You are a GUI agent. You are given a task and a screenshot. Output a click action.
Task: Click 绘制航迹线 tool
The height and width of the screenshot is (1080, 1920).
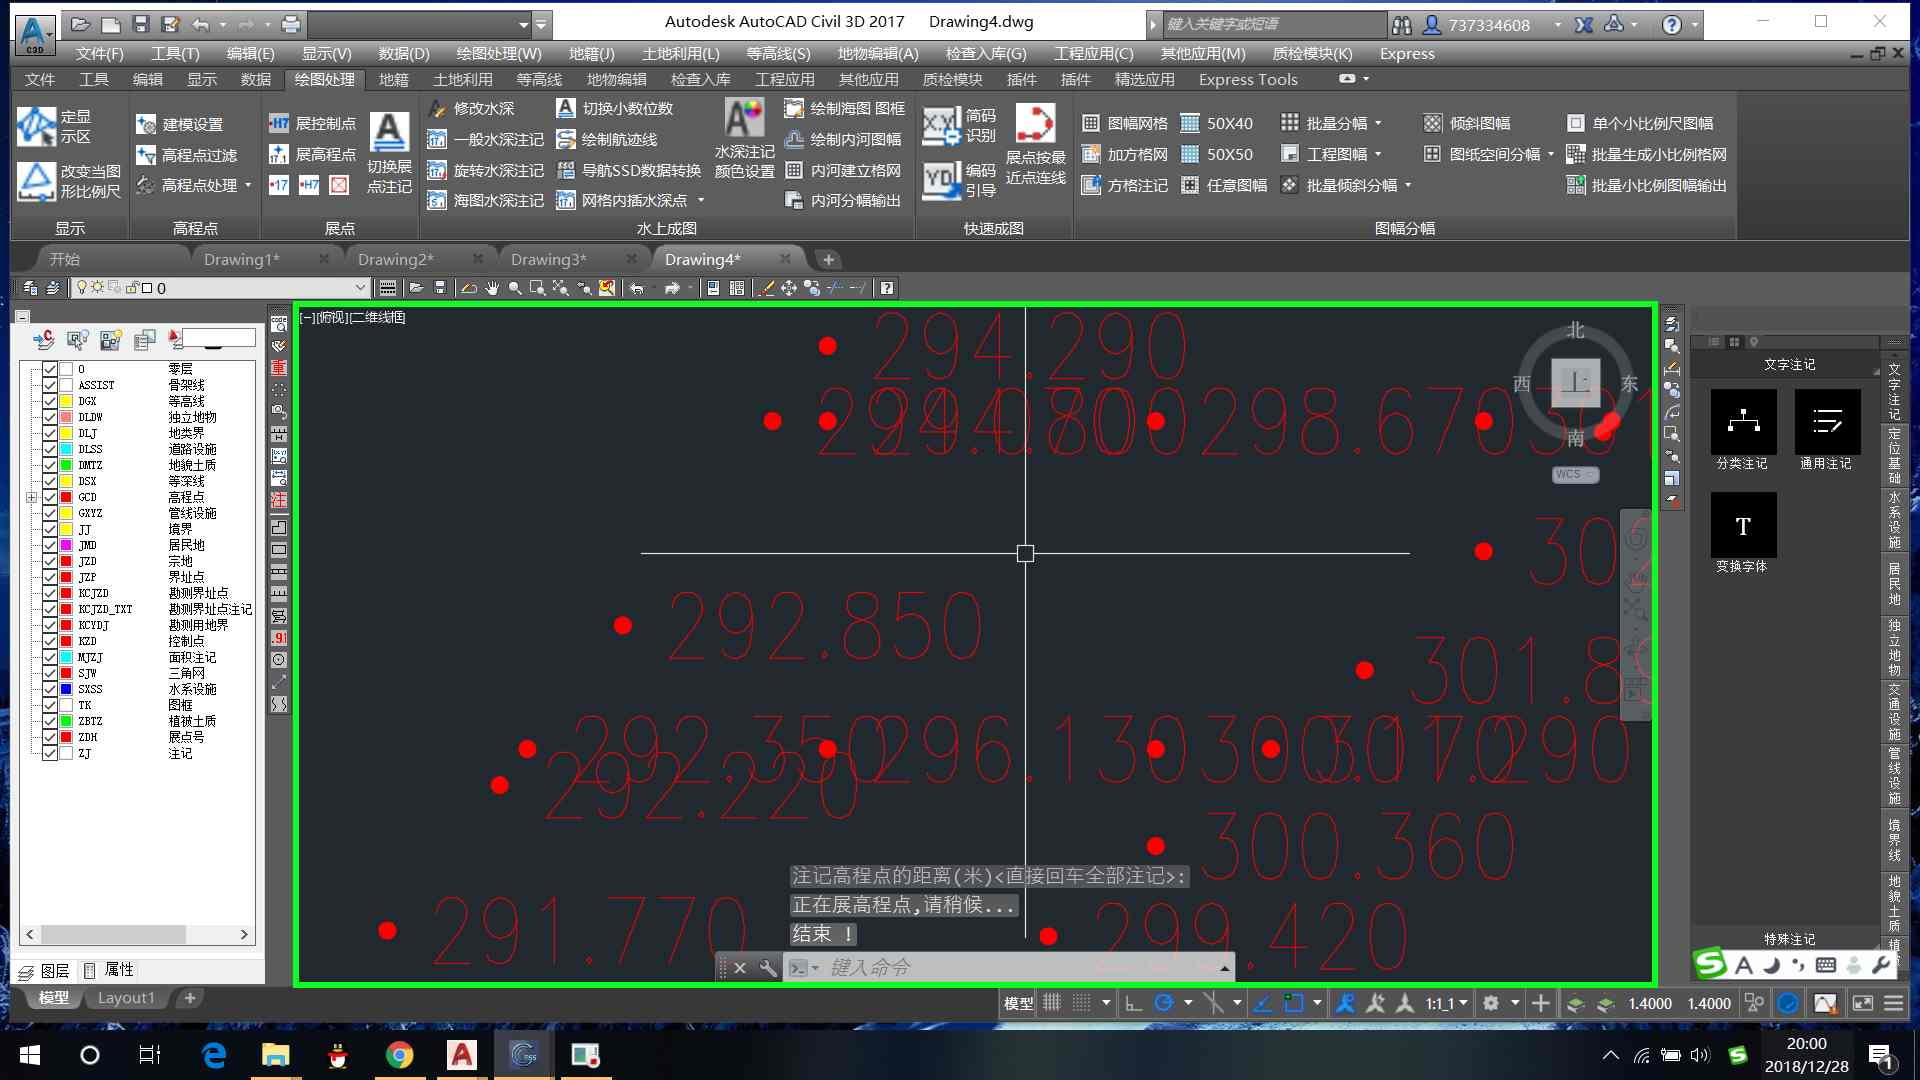click(607, 139)
